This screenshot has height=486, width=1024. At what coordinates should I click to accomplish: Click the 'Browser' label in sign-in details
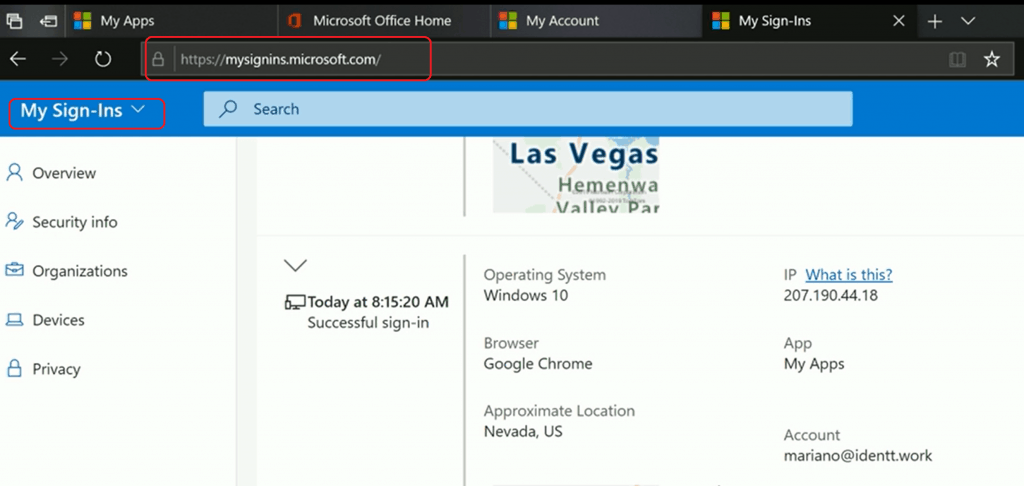[511, 343]
